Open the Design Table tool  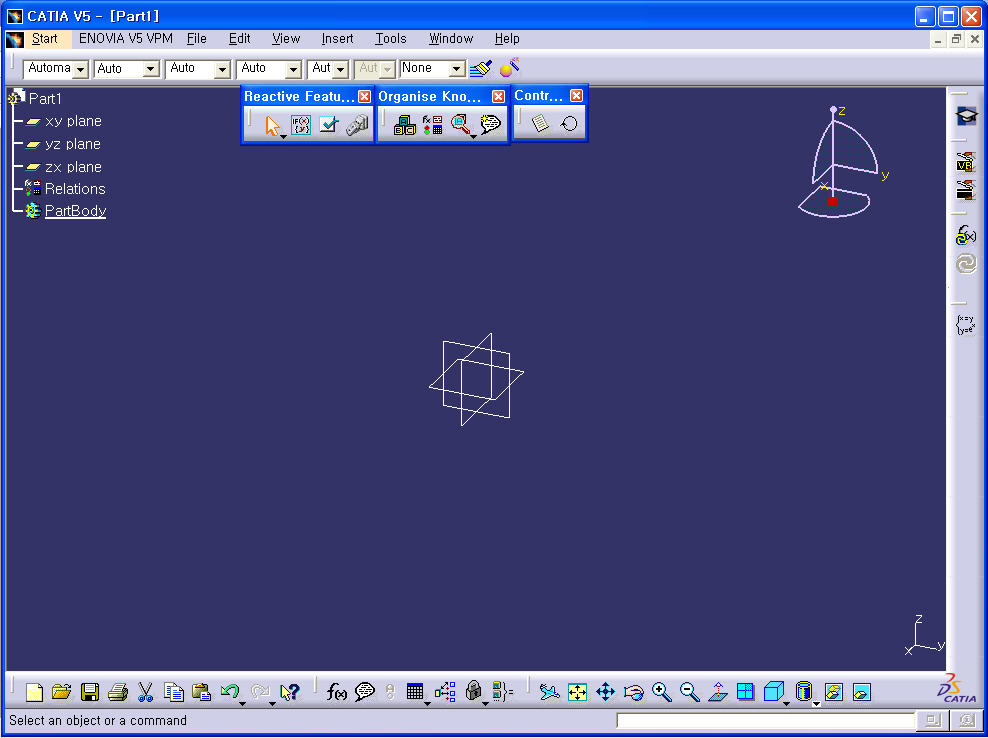click(x=415, y=691)
